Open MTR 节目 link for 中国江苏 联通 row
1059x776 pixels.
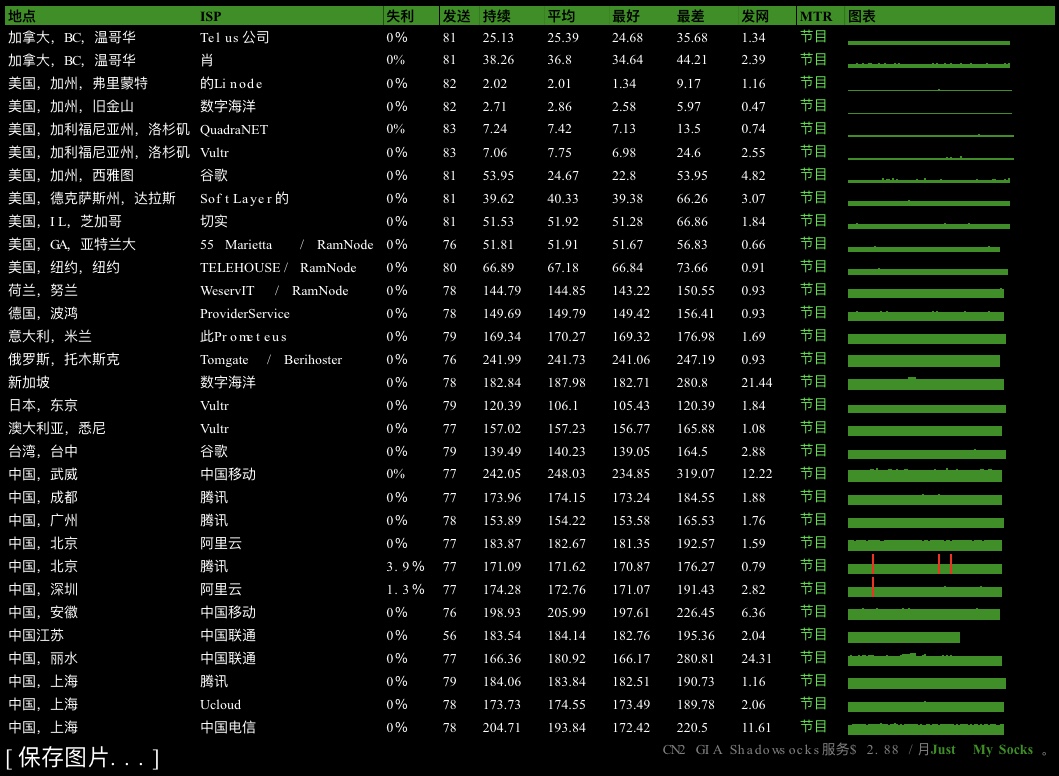coord(813,634)
